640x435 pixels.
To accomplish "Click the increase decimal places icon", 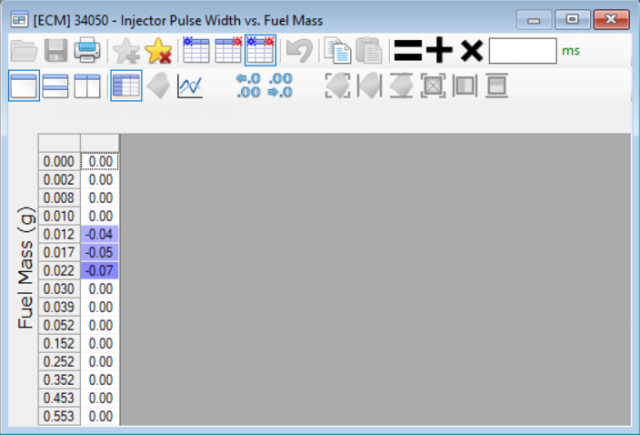I will coord(247,86).
